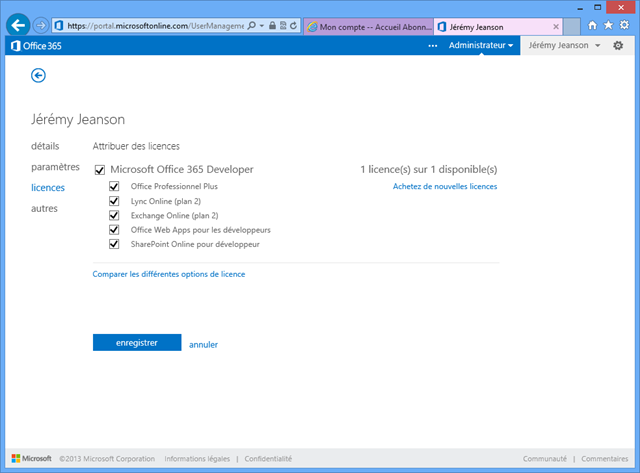Viewport: 640px width, 473px height.
Task: Close the Jérémy Jeanson browser tab
Action: pos(556,27)
